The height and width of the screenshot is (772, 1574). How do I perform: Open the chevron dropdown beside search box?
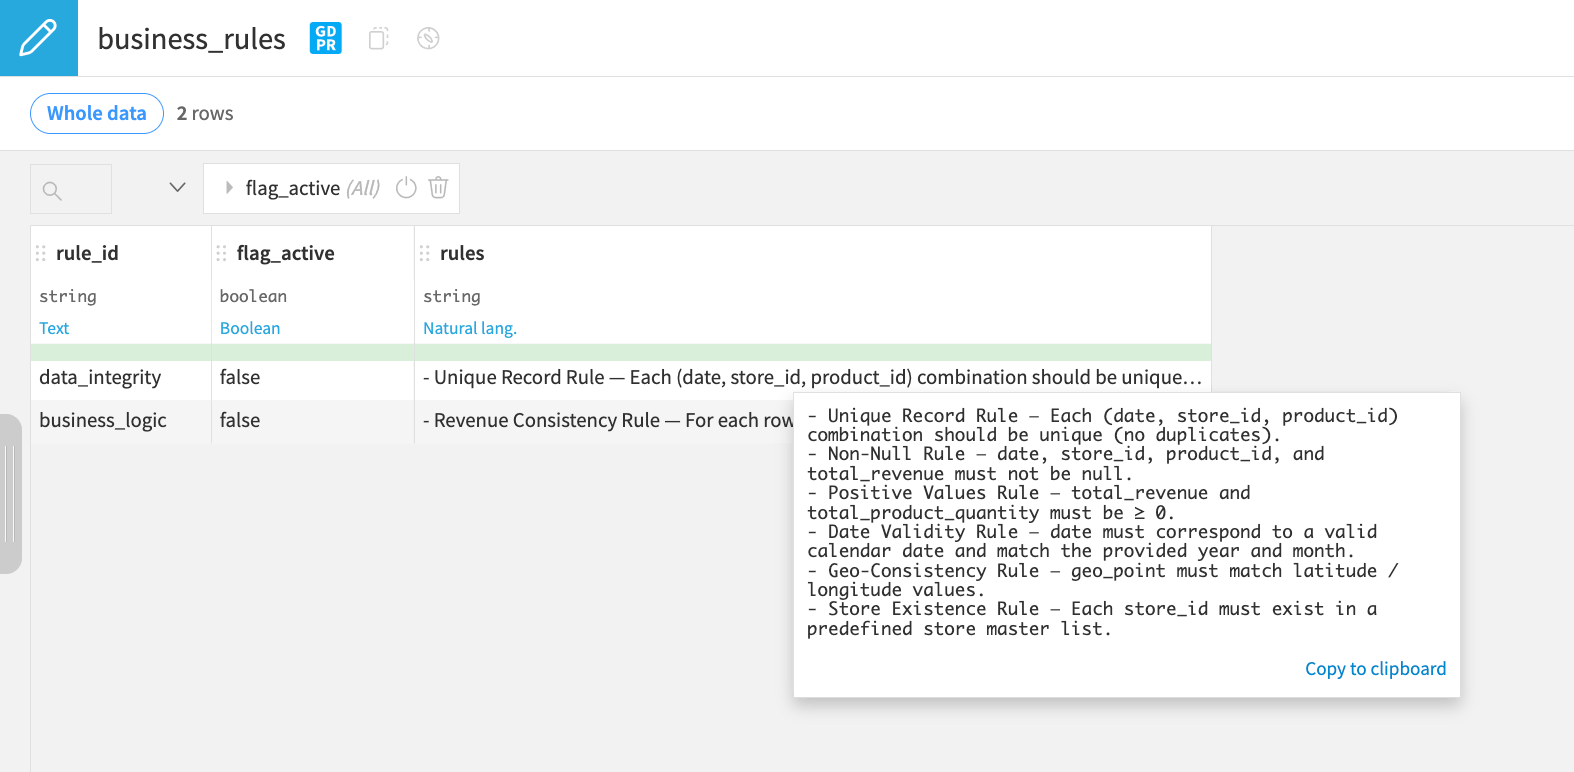pyautogui.click(x=177, y=187)
